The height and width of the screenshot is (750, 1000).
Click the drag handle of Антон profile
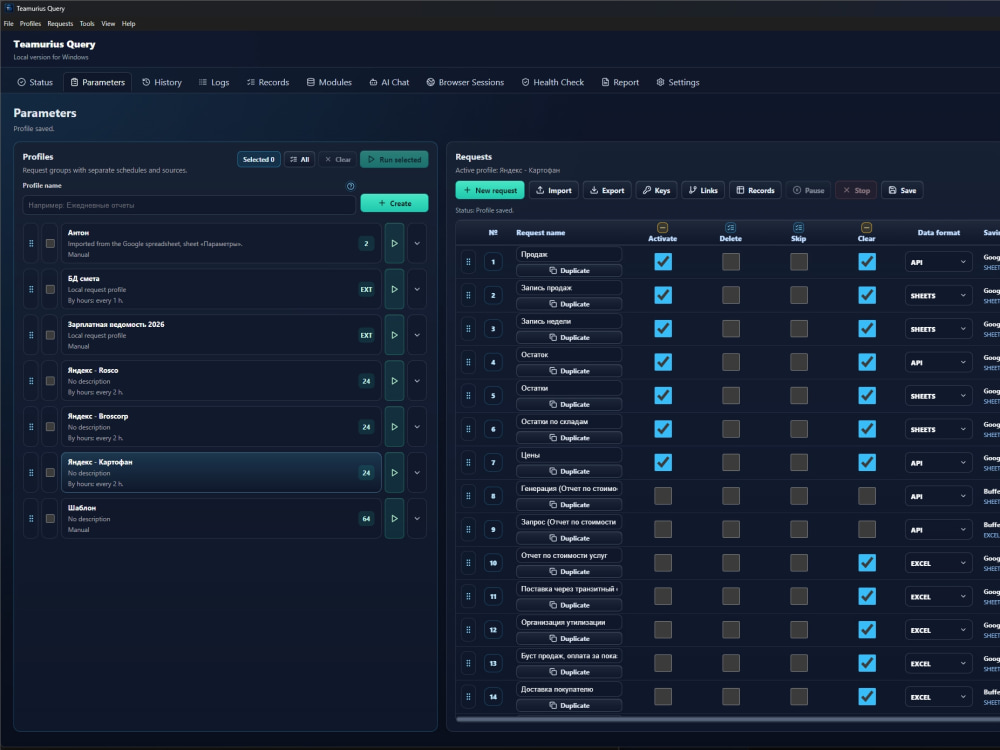click(x=31, y=244)
